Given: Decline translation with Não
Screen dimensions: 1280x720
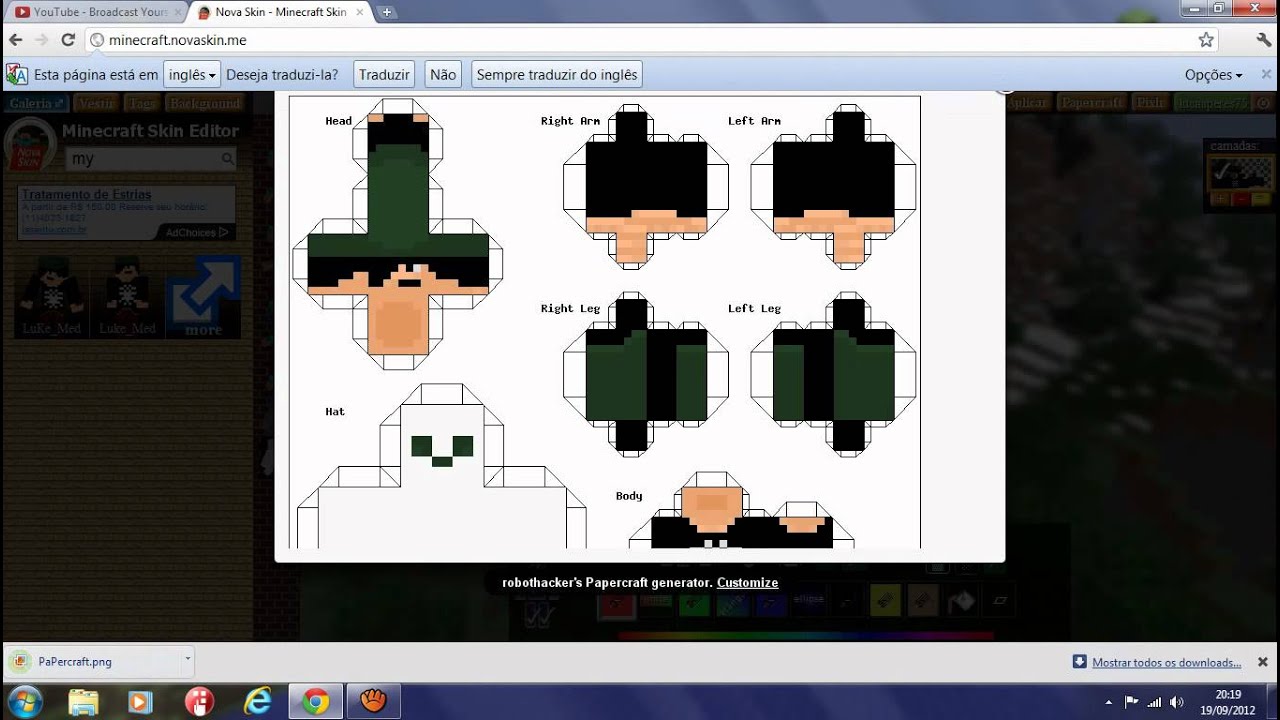Looking at the screenshot, I should 443,75.
